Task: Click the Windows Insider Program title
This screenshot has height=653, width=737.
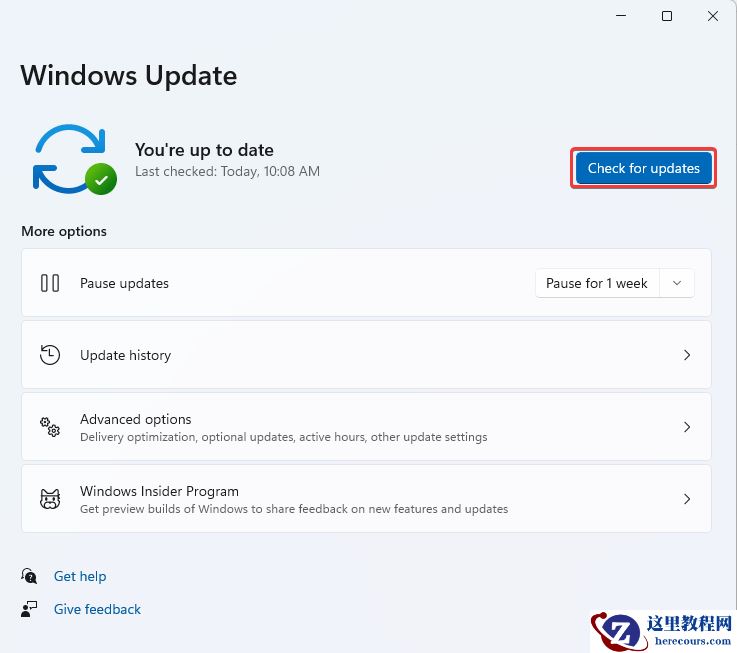Action: pos(159,491)
